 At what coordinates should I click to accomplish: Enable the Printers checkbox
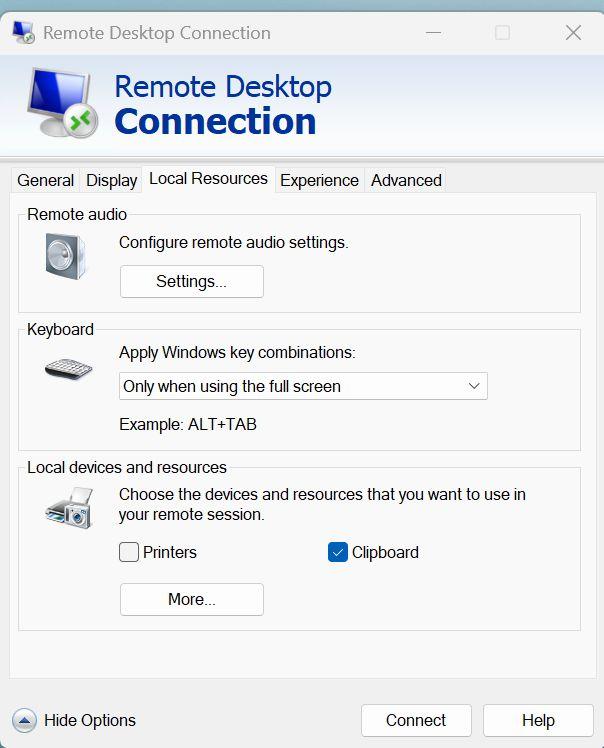pyautogui.click(x=129, y=552)
